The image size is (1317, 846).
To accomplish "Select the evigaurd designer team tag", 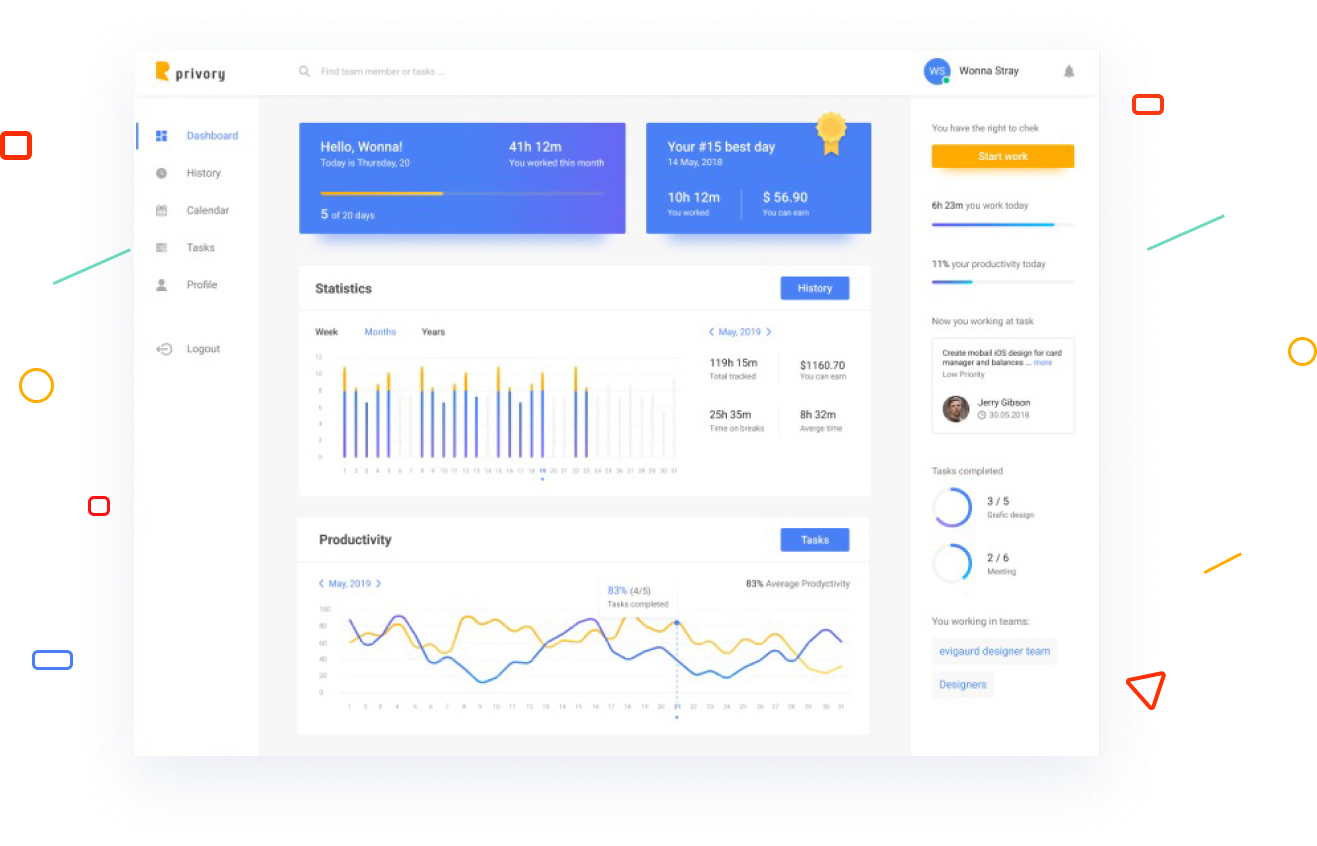I will click(994, 651).
